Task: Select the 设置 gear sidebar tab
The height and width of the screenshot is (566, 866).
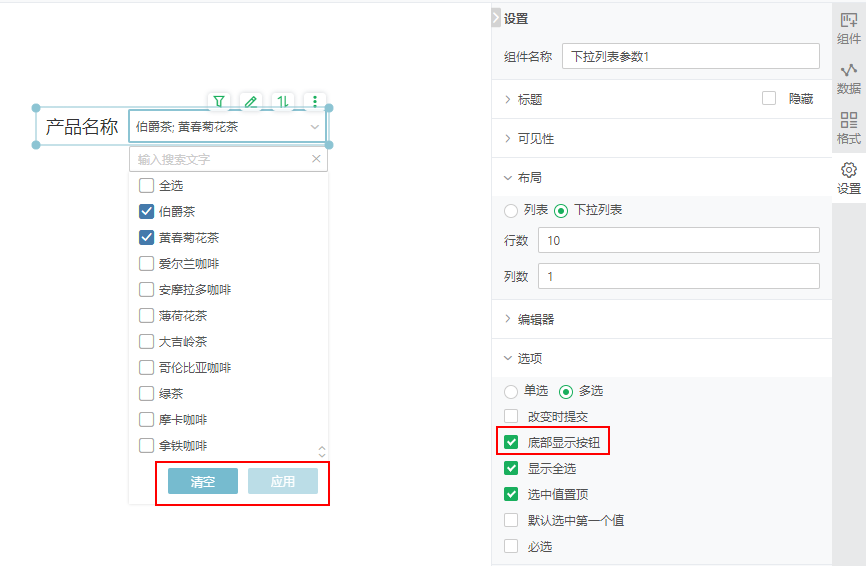Action: coord(848,178)
